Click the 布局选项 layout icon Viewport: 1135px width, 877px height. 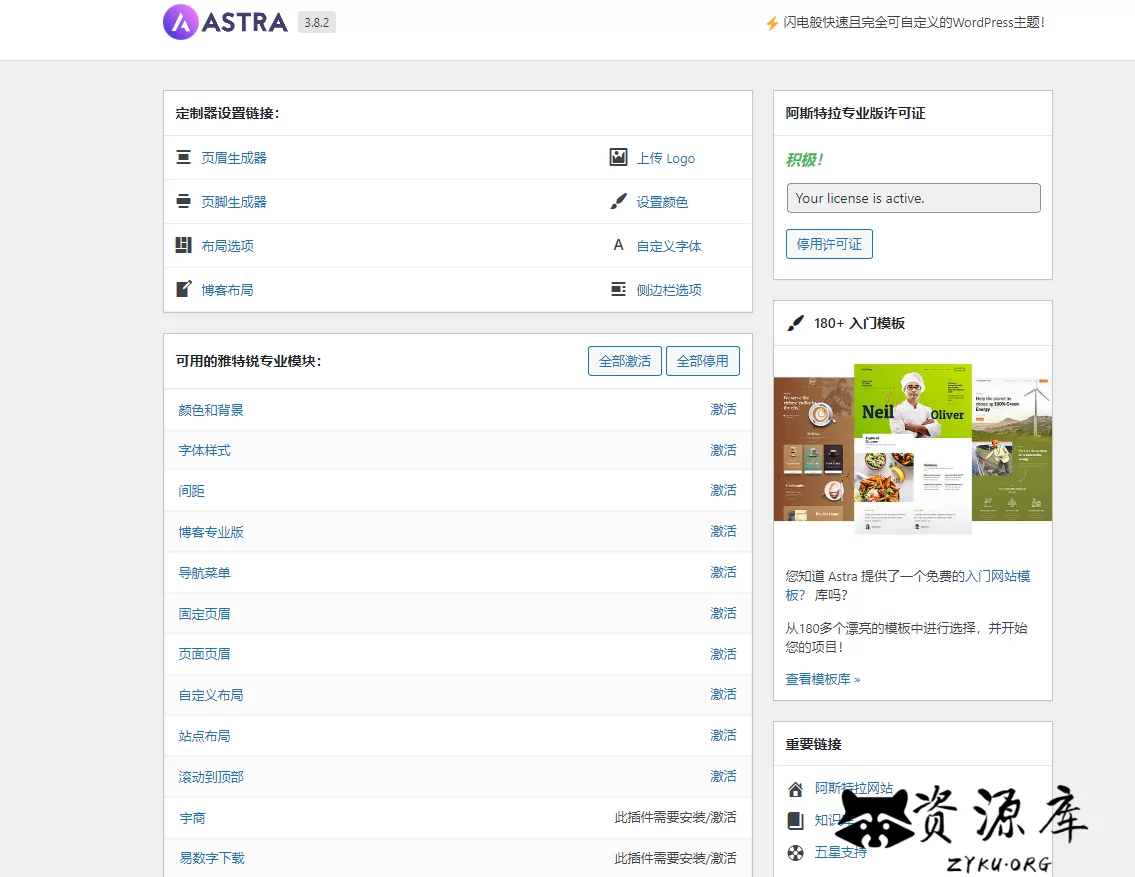[x=183, y=245]
